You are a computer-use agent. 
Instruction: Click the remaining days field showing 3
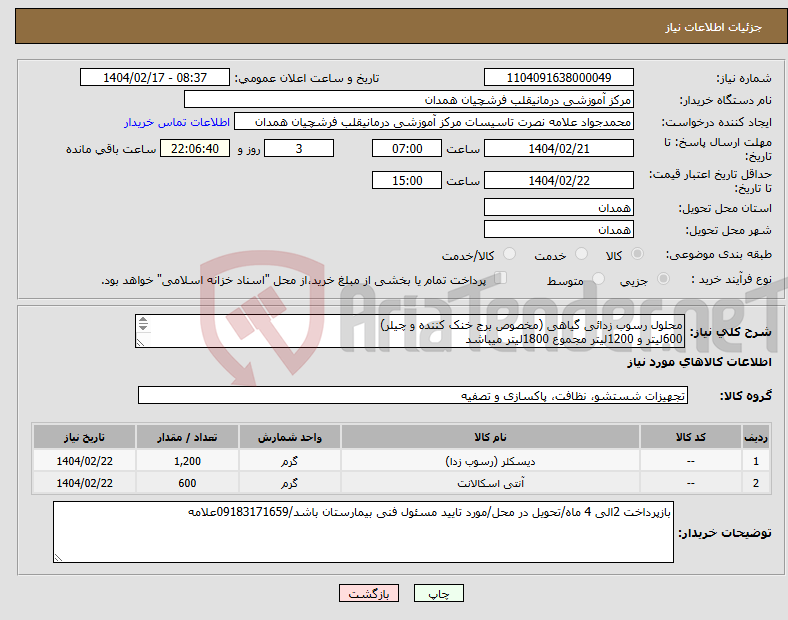pos(299,149)
